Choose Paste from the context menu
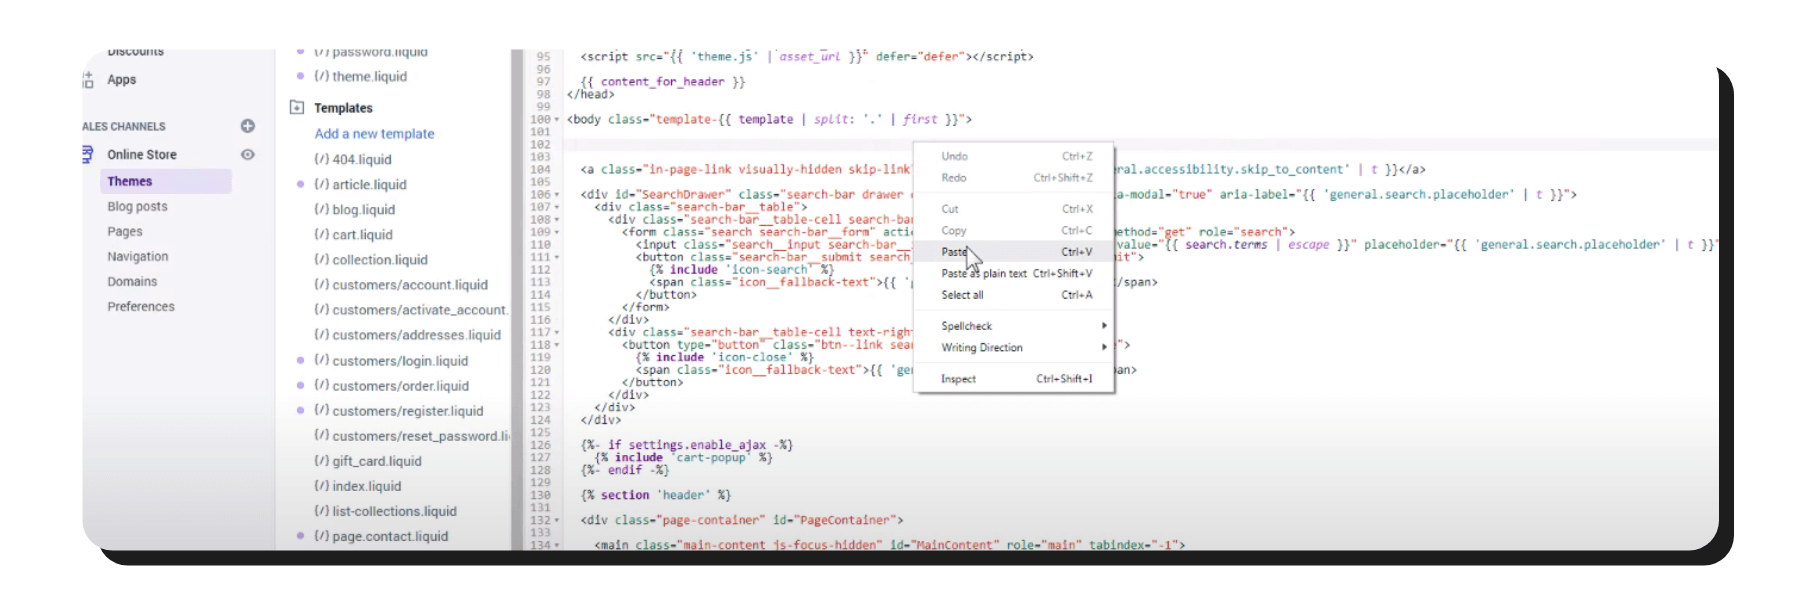This screenshot has height=600, width=1800. coord(955,252)
